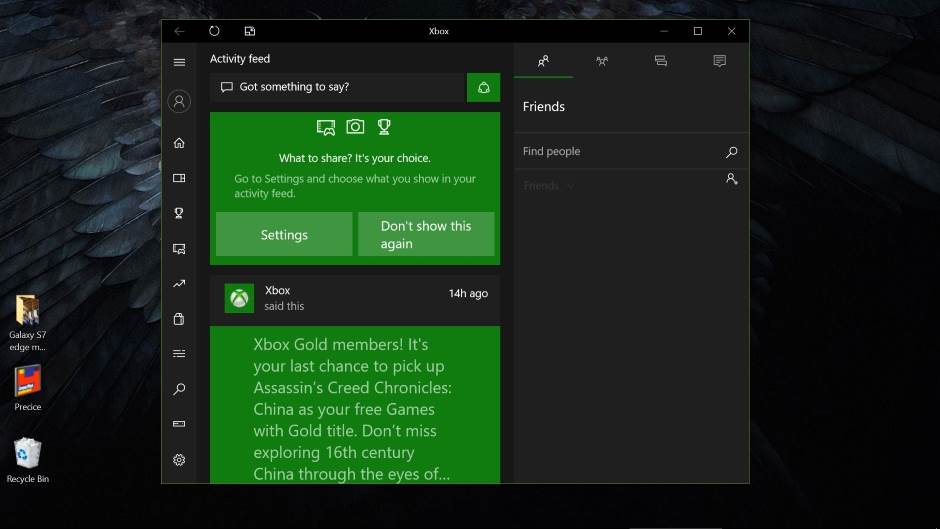Click the green Settings button
This screenshot has height=529, width=940.
[284, 234]
